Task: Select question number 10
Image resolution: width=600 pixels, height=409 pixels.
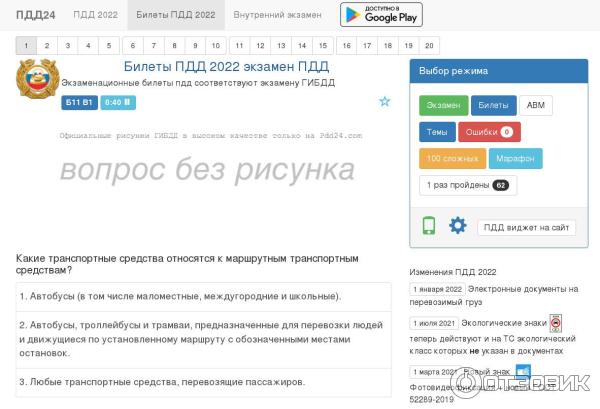Action: pyautogui.click(x=216, y=46)
